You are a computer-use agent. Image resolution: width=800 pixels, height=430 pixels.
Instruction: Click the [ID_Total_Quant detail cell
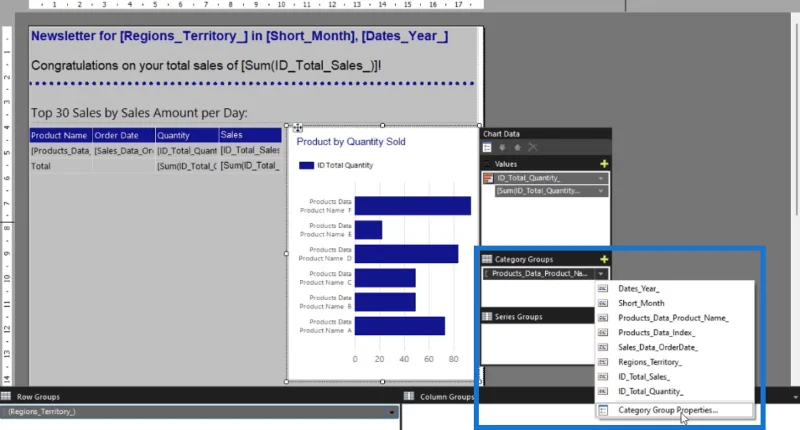pyautogui.click(x=187, y=150)
